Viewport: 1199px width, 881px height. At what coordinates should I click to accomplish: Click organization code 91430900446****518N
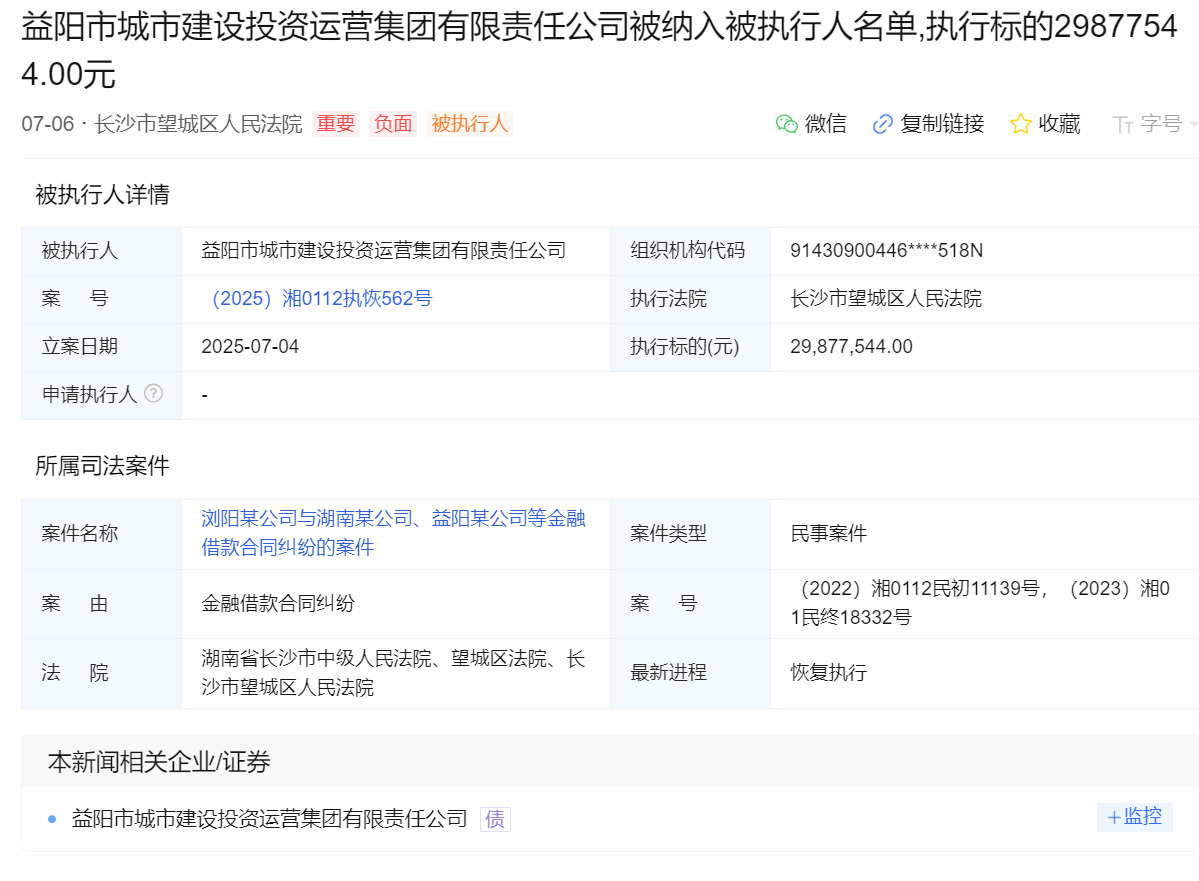click(886, 251)
